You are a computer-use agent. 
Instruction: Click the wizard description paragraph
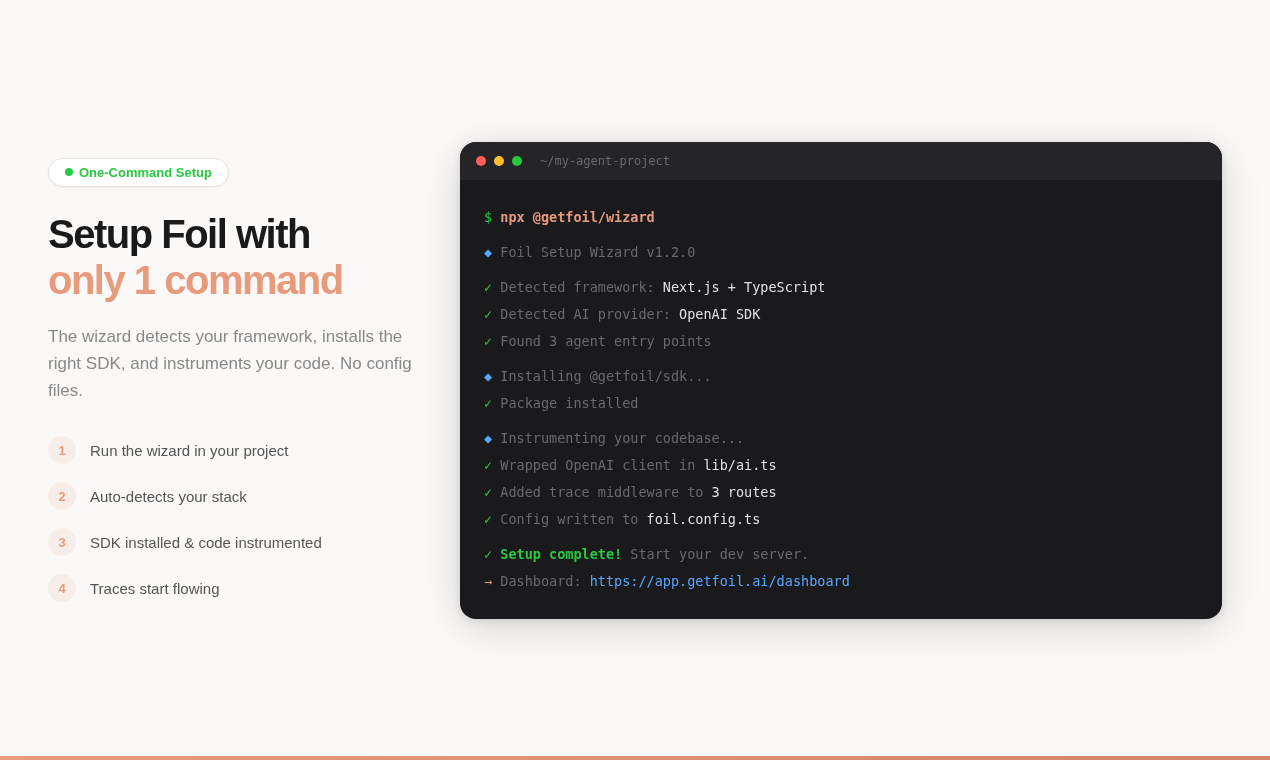pyautogui.click(x=230, y=364)
